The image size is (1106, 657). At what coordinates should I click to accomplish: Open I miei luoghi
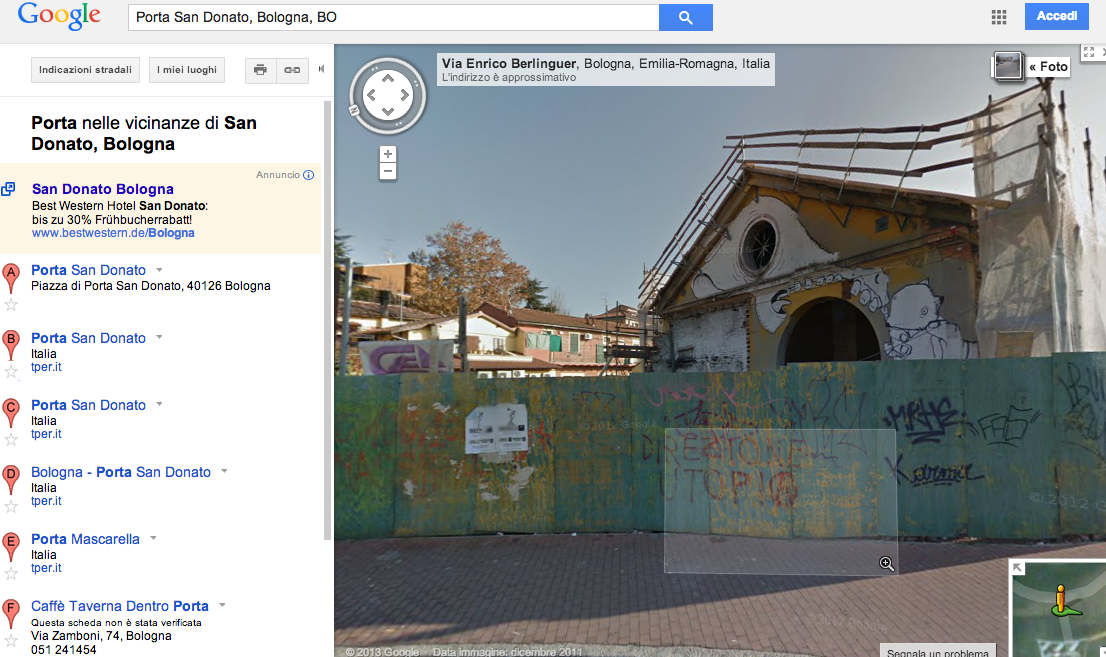187,70
